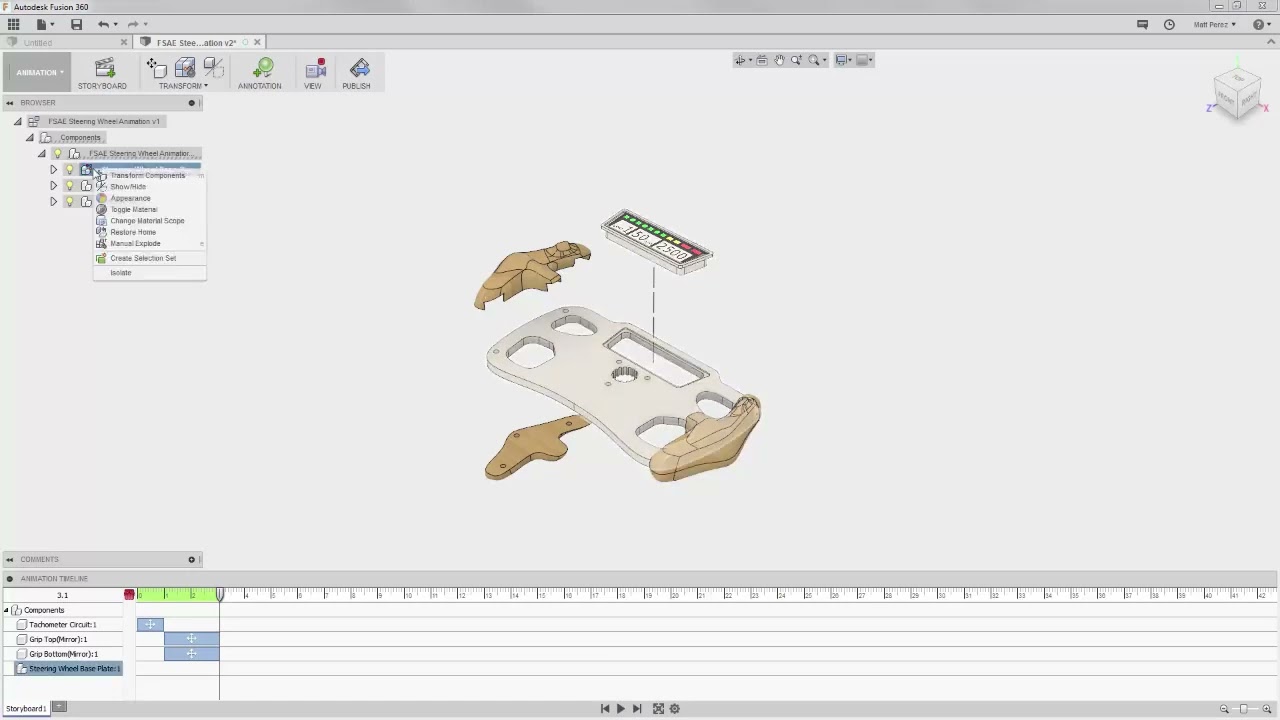Play the animation

coord(621,708)
